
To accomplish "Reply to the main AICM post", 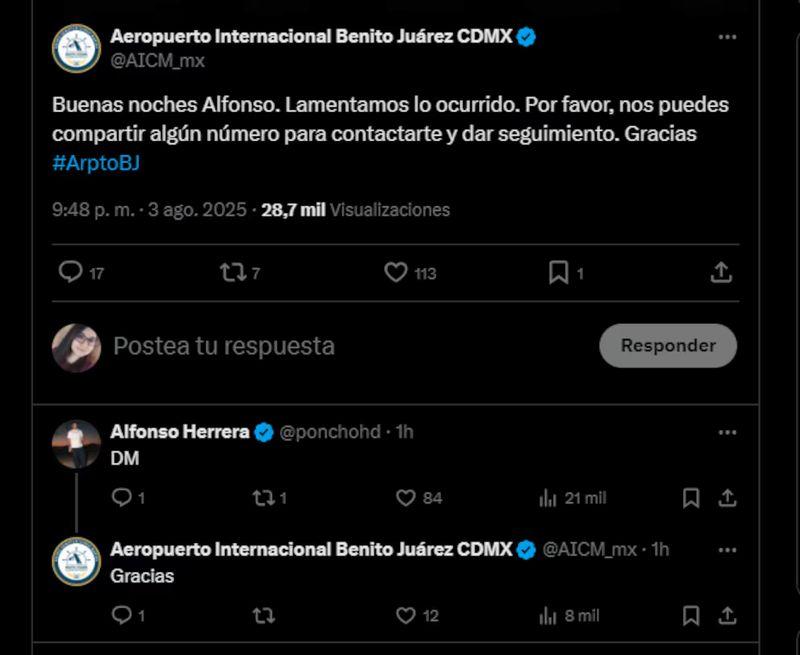I will click(71, 272).
